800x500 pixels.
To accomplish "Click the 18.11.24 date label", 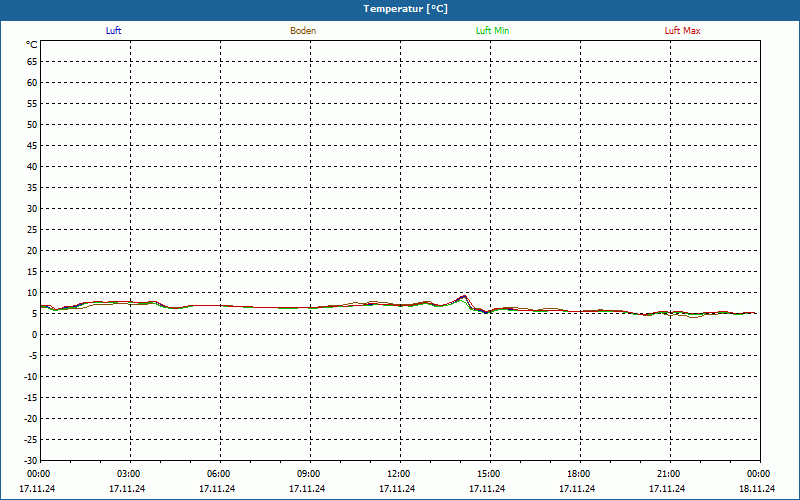I will click(757, 489).
